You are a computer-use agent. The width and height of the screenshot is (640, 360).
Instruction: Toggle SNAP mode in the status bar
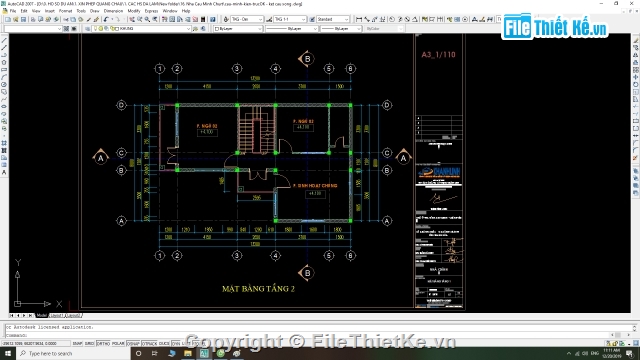[x=77, y=344]
